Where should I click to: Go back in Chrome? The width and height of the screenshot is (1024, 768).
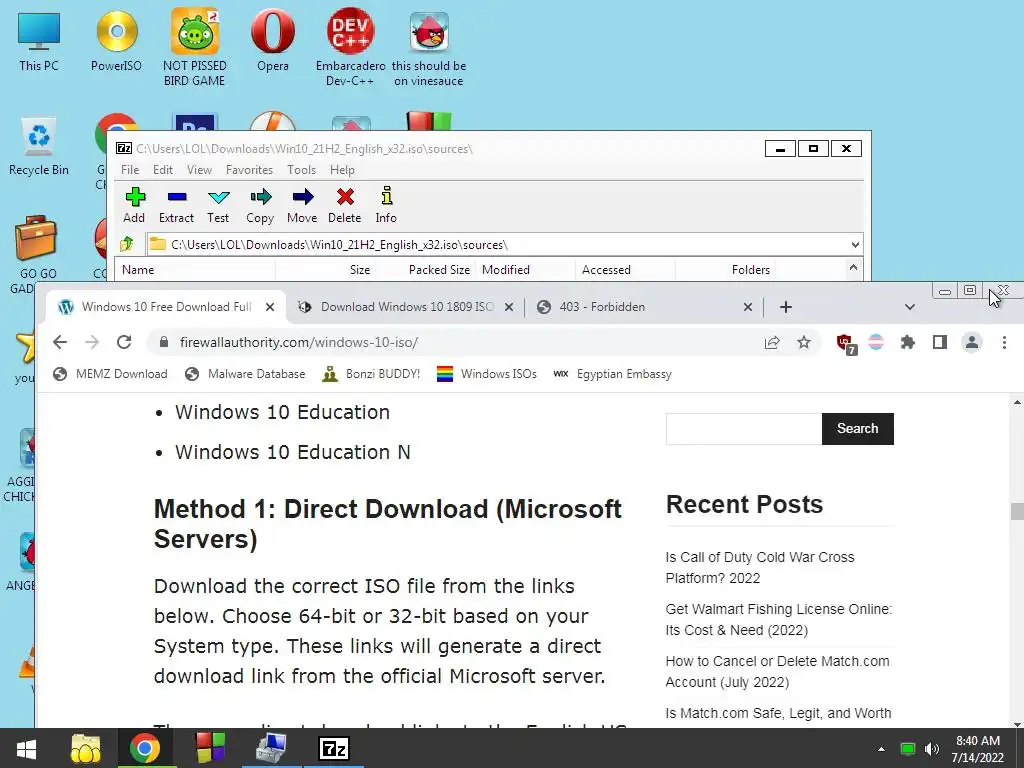(60, 342)
